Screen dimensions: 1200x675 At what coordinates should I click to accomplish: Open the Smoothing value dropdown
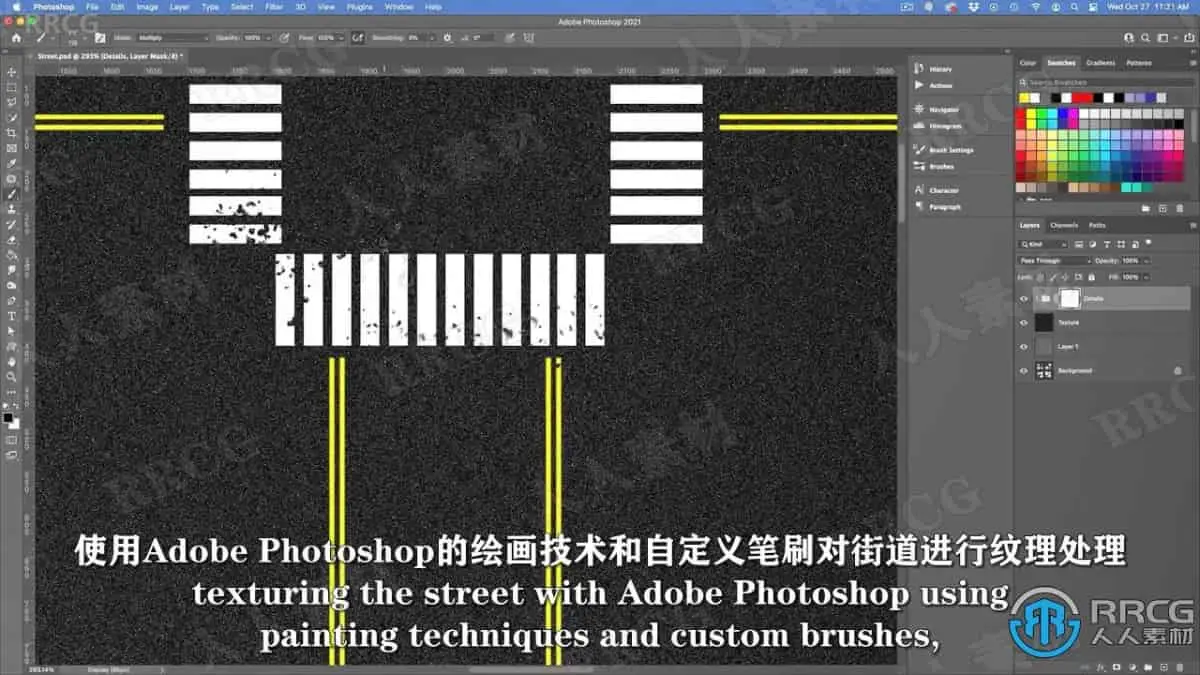pyautogui.click(x=432, y=38)
